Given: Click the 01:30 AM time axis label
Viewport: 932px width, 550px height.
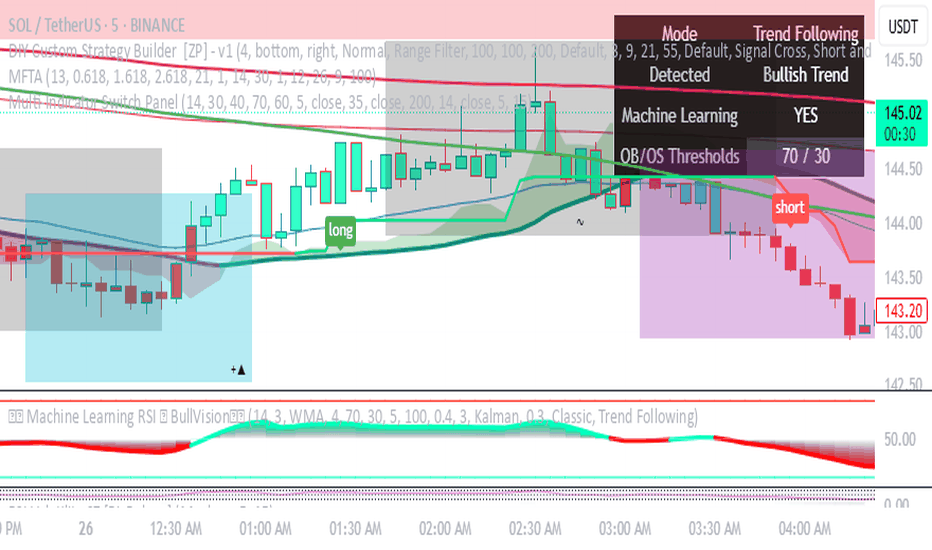Looking at the screenshot, I should pos(355,529).
